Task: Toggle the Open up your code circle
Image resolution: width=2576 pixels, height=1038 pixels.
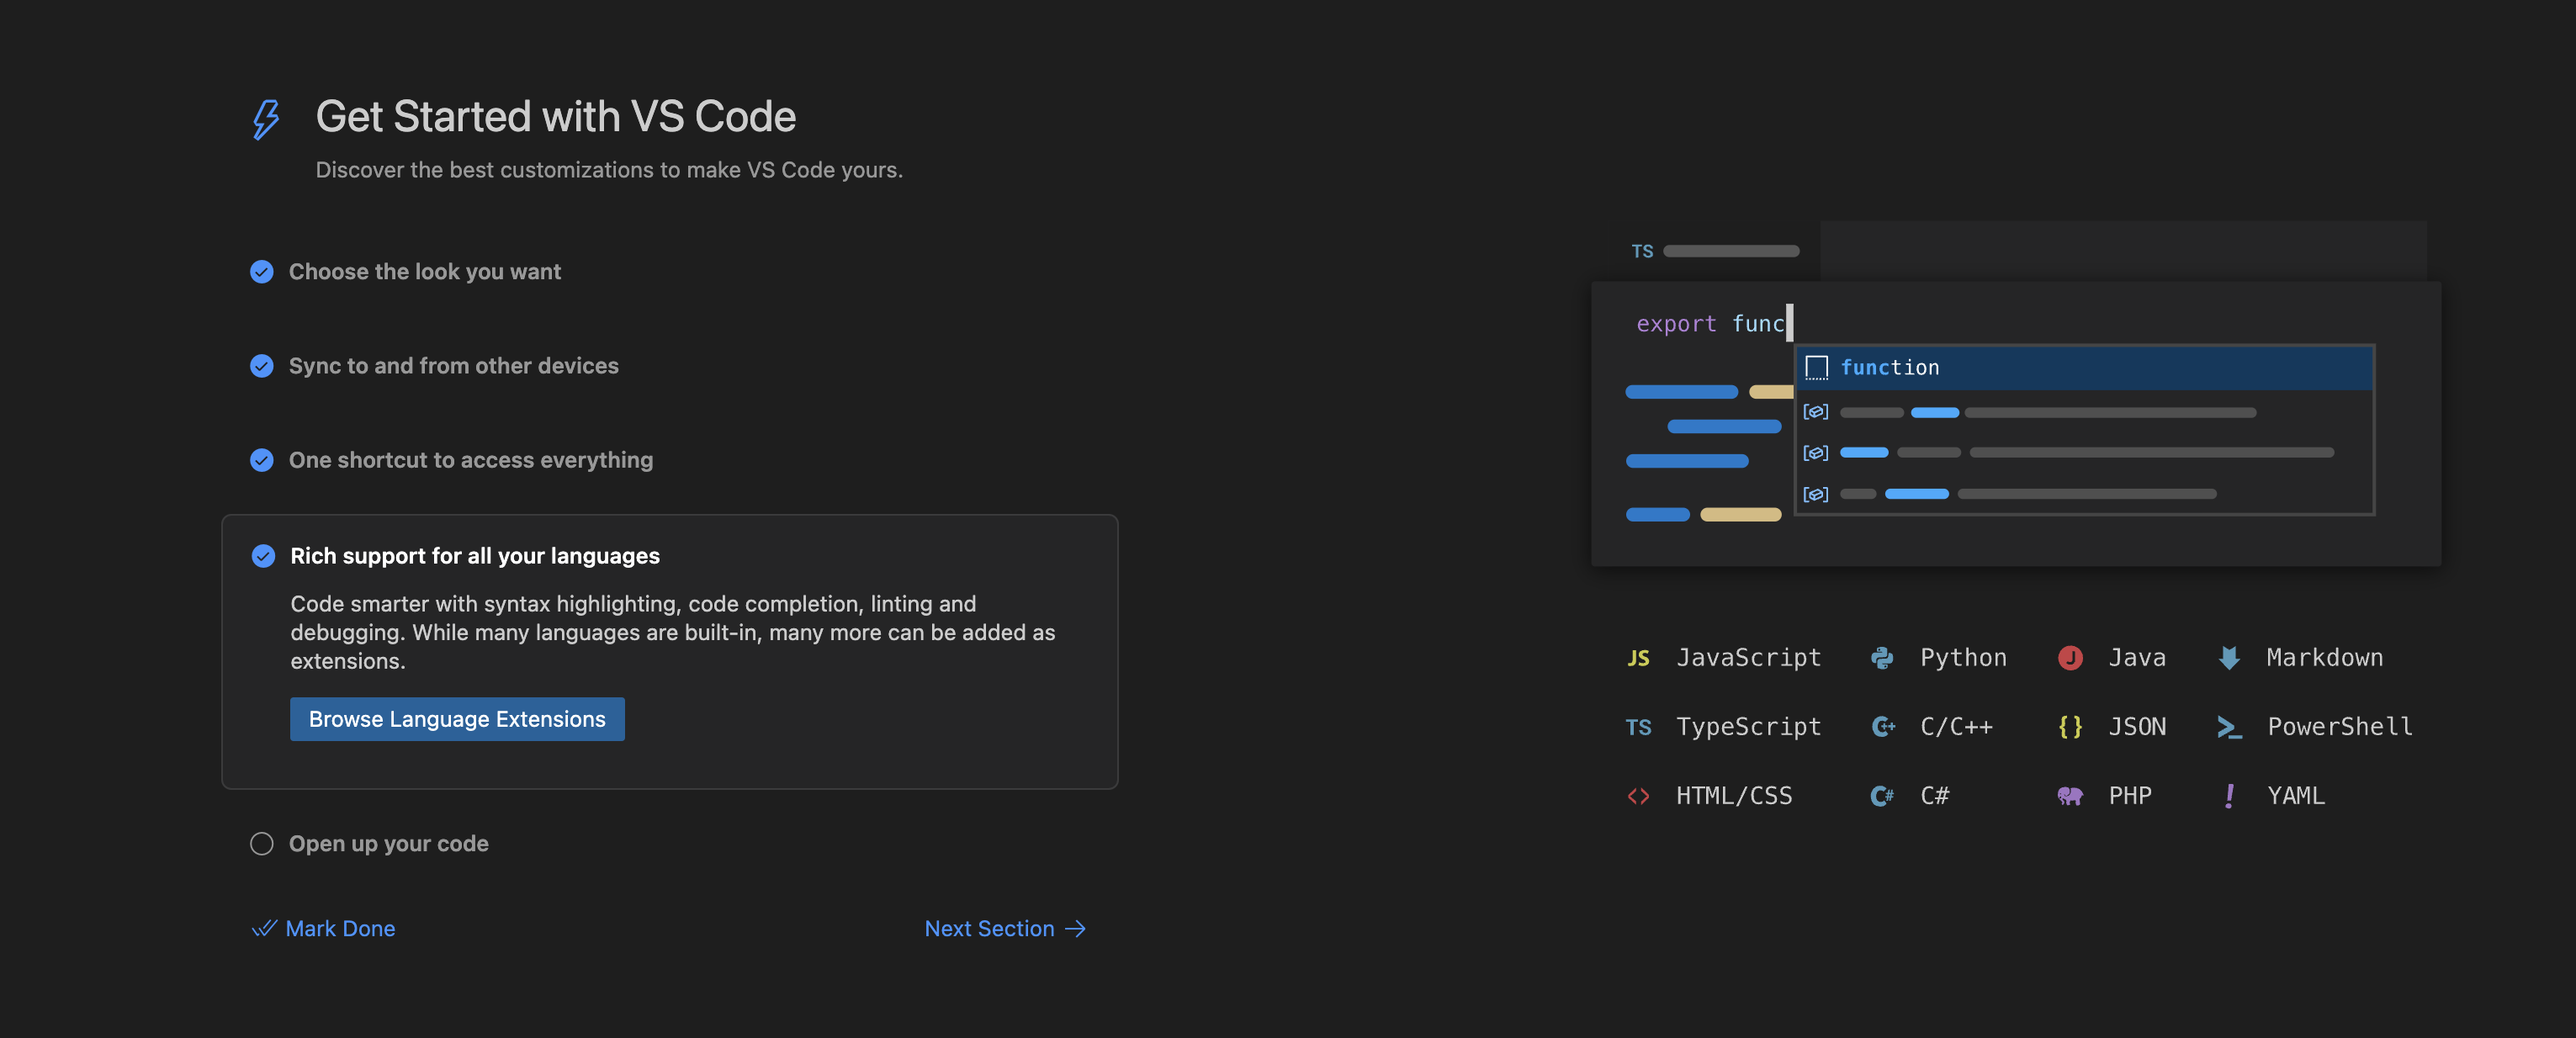Action: [261, 844]
